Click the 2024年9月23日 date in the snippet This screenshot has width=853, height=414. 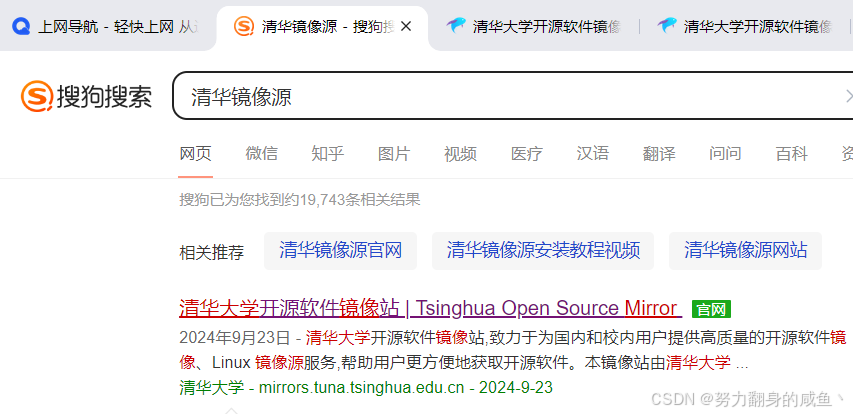tap(235, 338)
